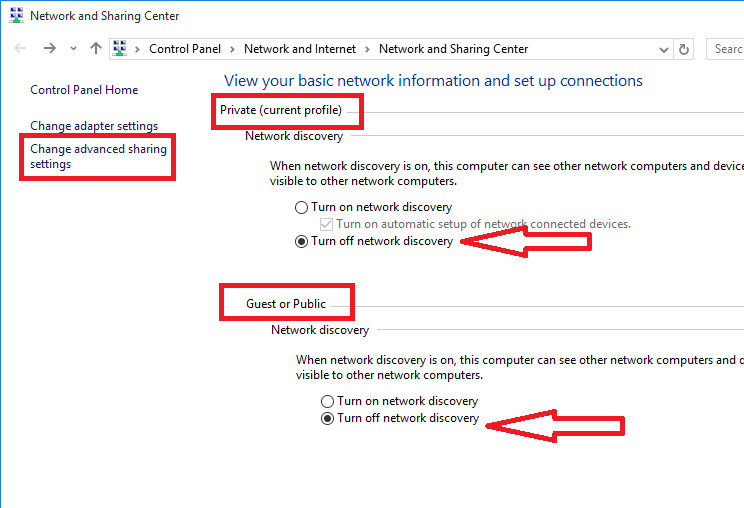The width and height of the screenshot is (744, 508).
Task: Click the Network and Sharing Center title icon
Action: pos(16,15)
